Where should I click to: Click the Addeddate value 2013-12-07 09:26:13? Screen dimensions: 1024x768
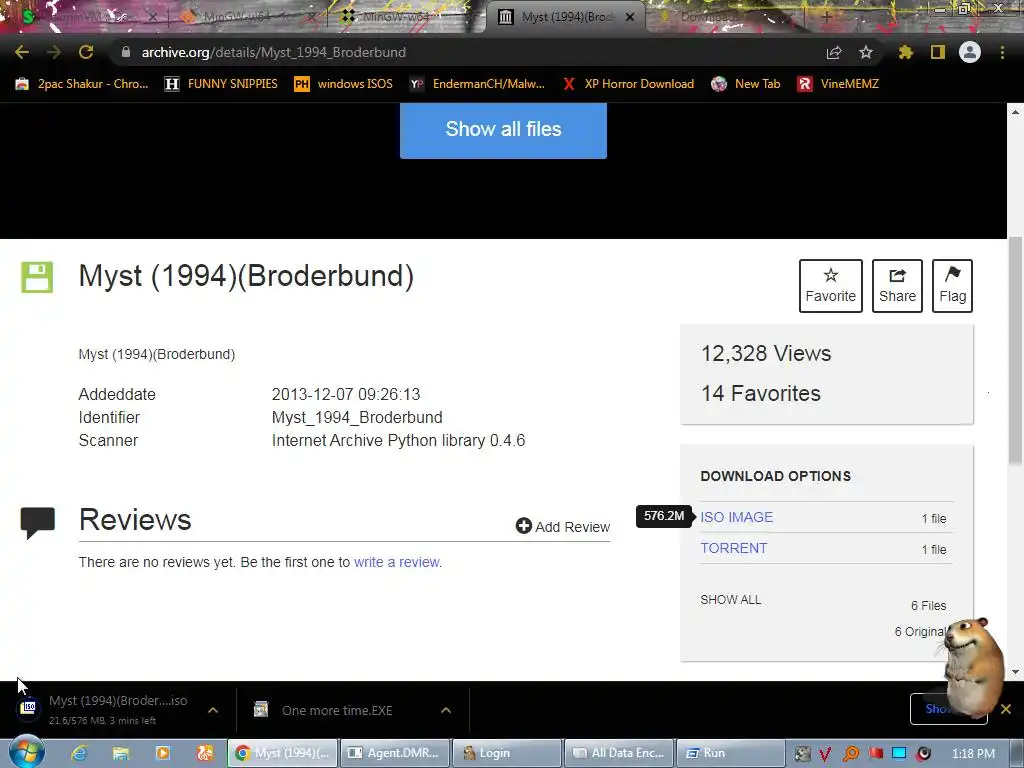click(x=346, y=394)
